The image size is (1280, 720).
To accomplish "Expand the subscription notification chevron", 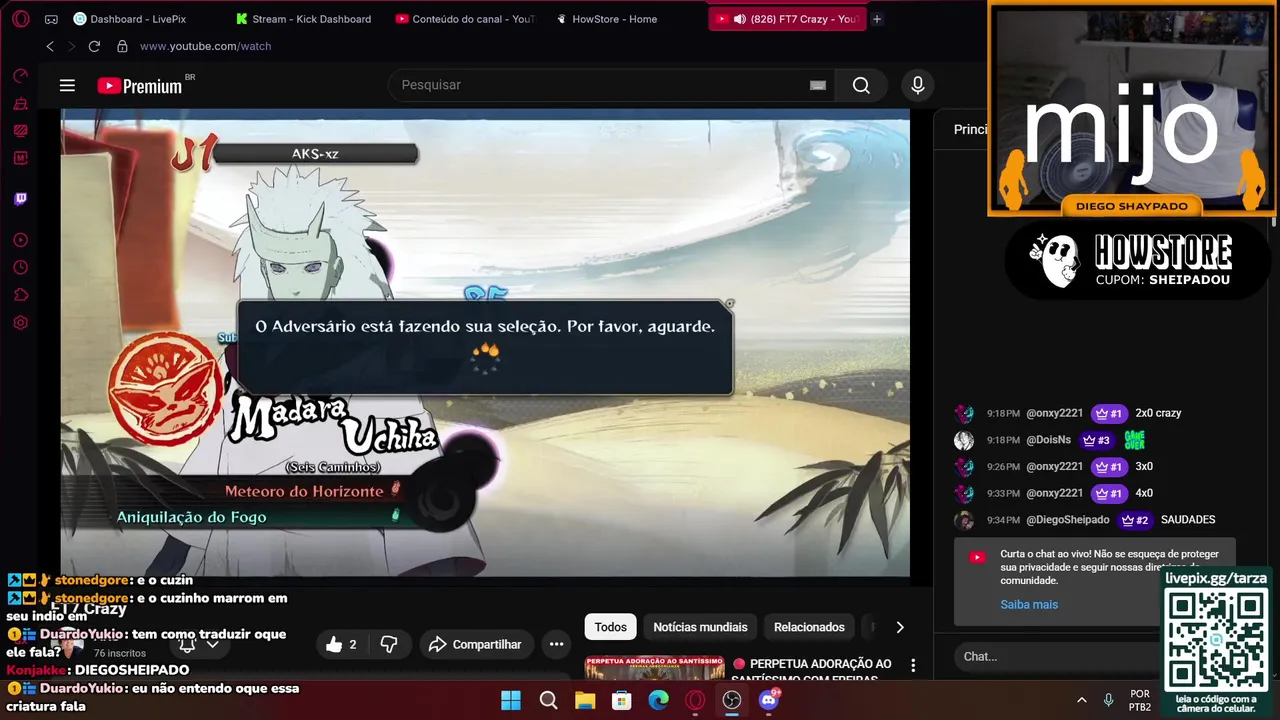I will pos(212,645).
